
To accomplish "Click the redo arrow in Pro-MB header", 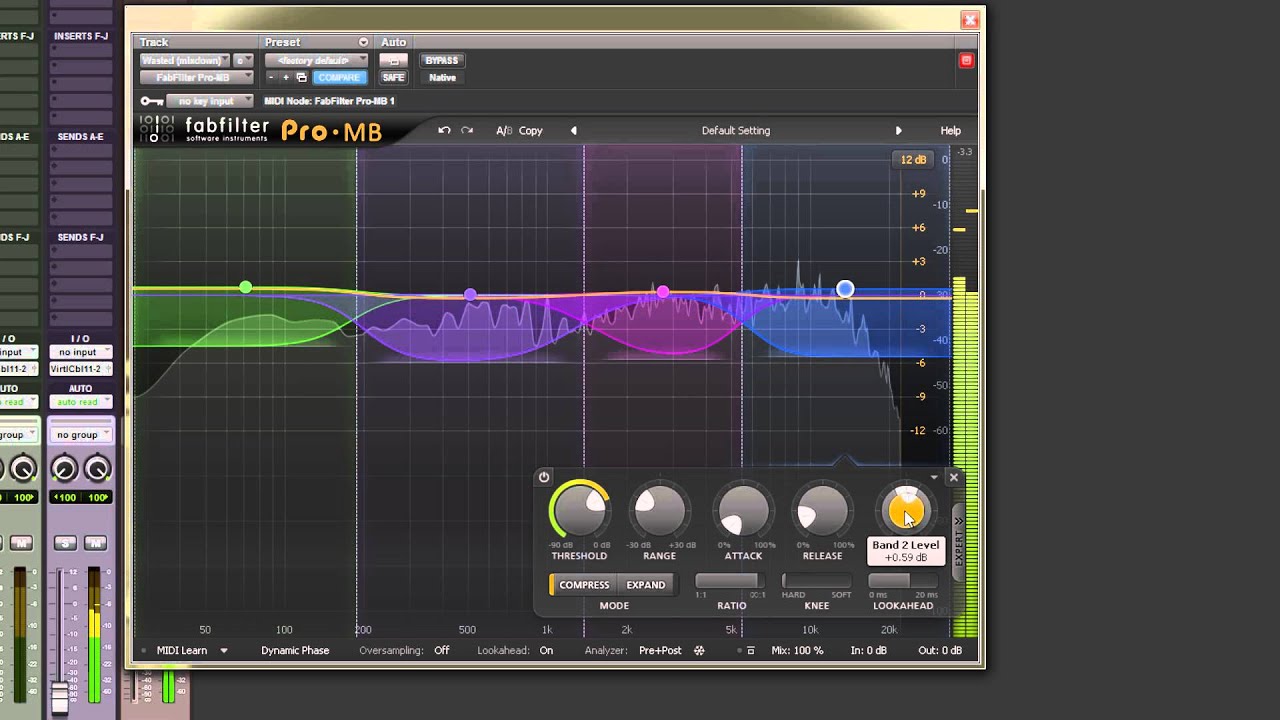I will pyautogui.click(x=467, y=131).
